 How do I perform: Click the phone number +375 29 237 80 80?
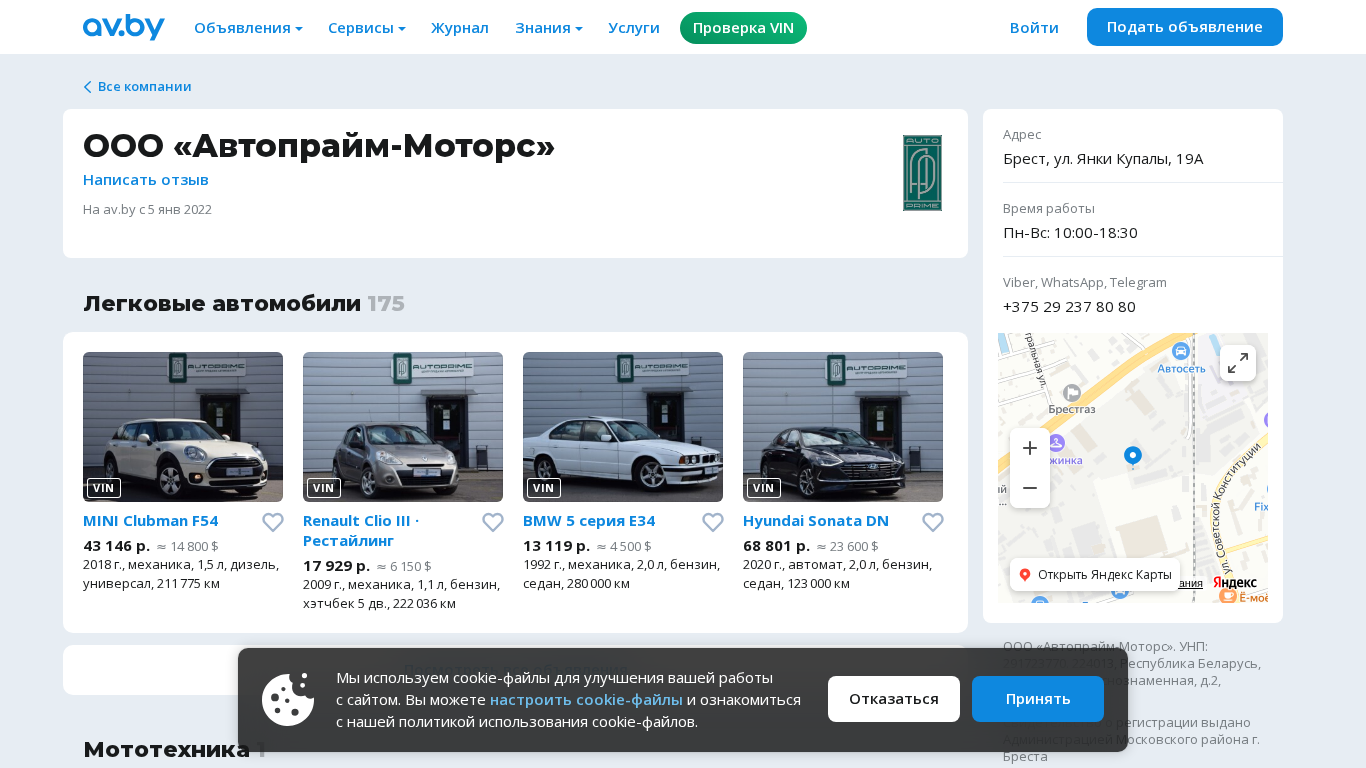click(1069, 307)
